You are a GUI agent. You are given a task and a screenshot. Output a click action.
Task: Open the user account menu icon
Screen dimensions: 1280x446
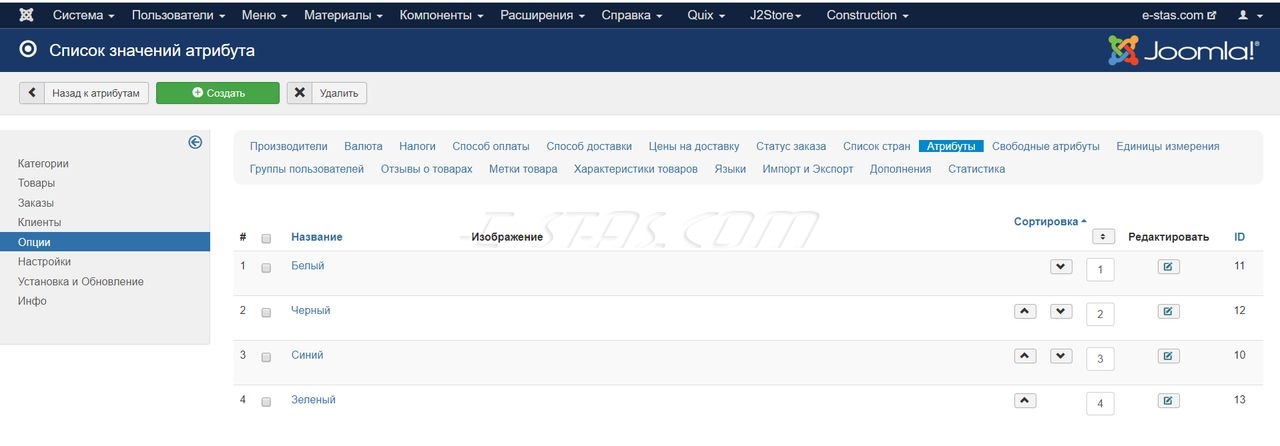tap(1249, 15)
